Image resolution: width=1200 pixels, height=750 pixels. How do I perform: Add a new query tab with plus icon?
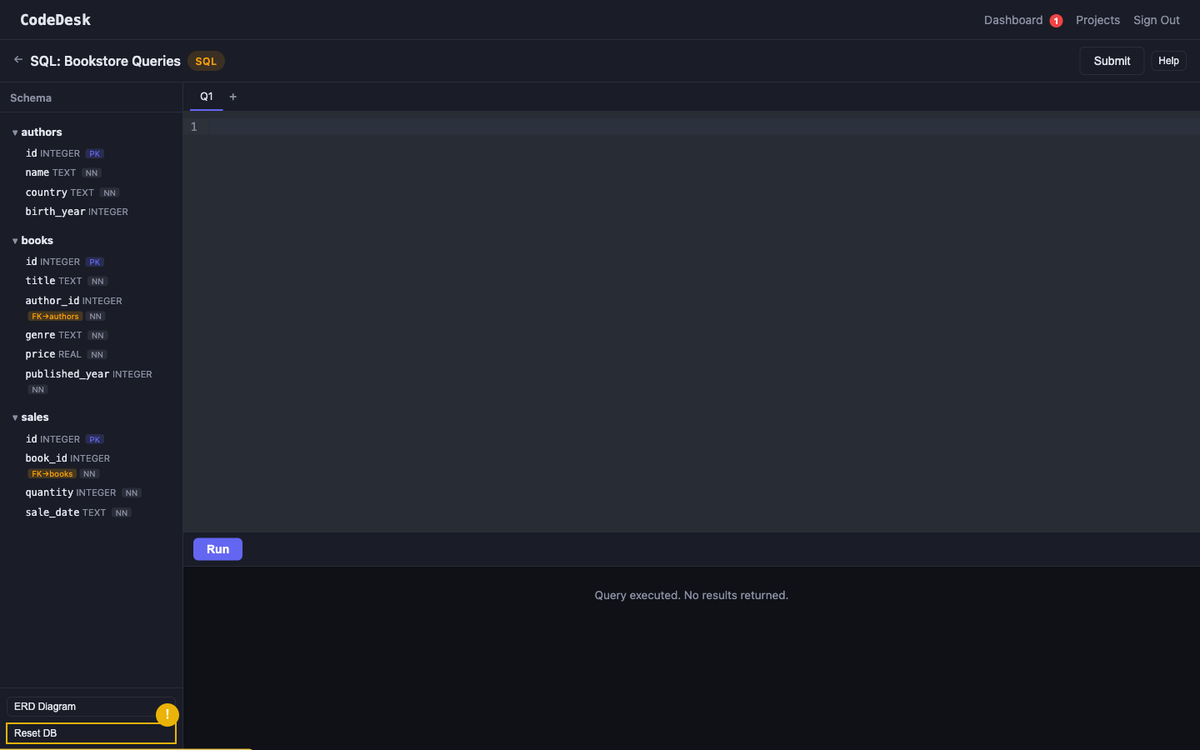coord(233,97)
